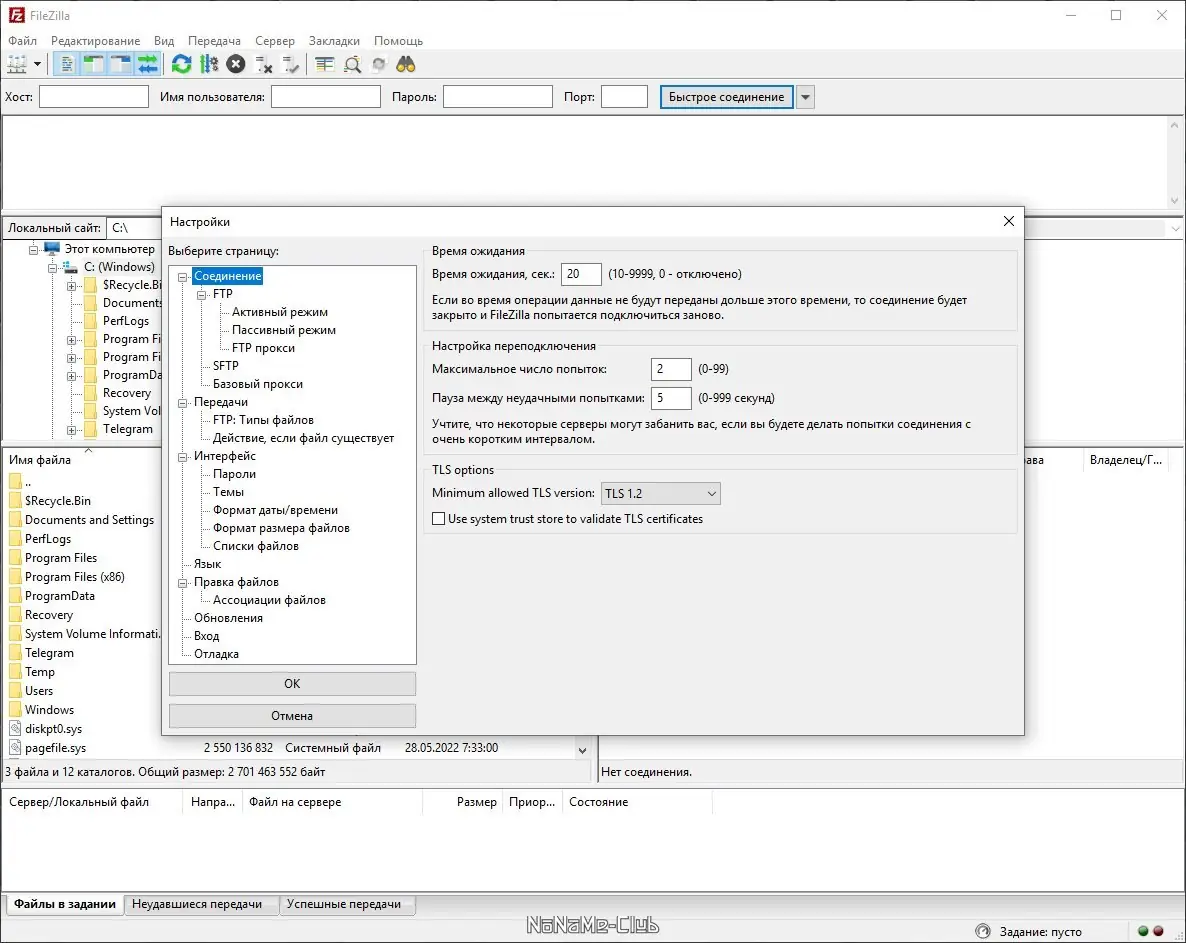Open the Site Manager icon
The image size is (1186, 943).
click(17, 64)
